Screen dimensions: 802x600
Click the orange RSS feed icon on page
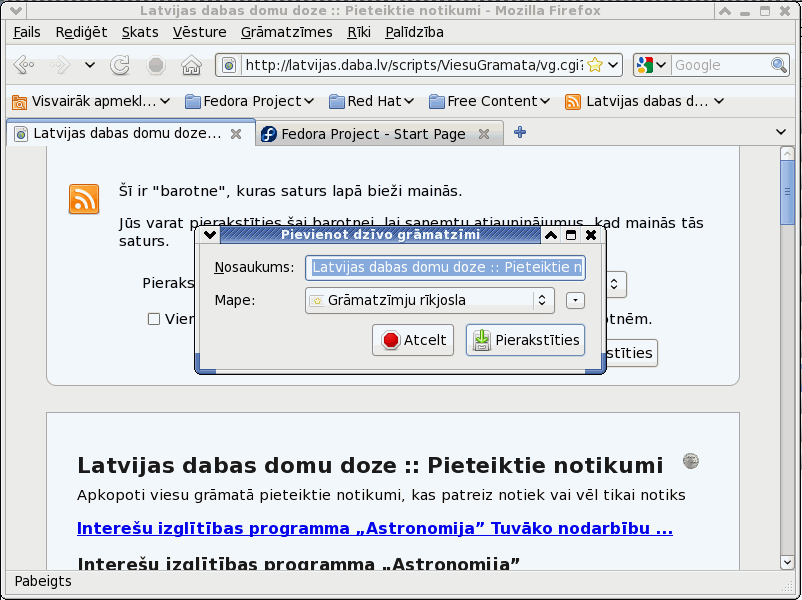84,198
